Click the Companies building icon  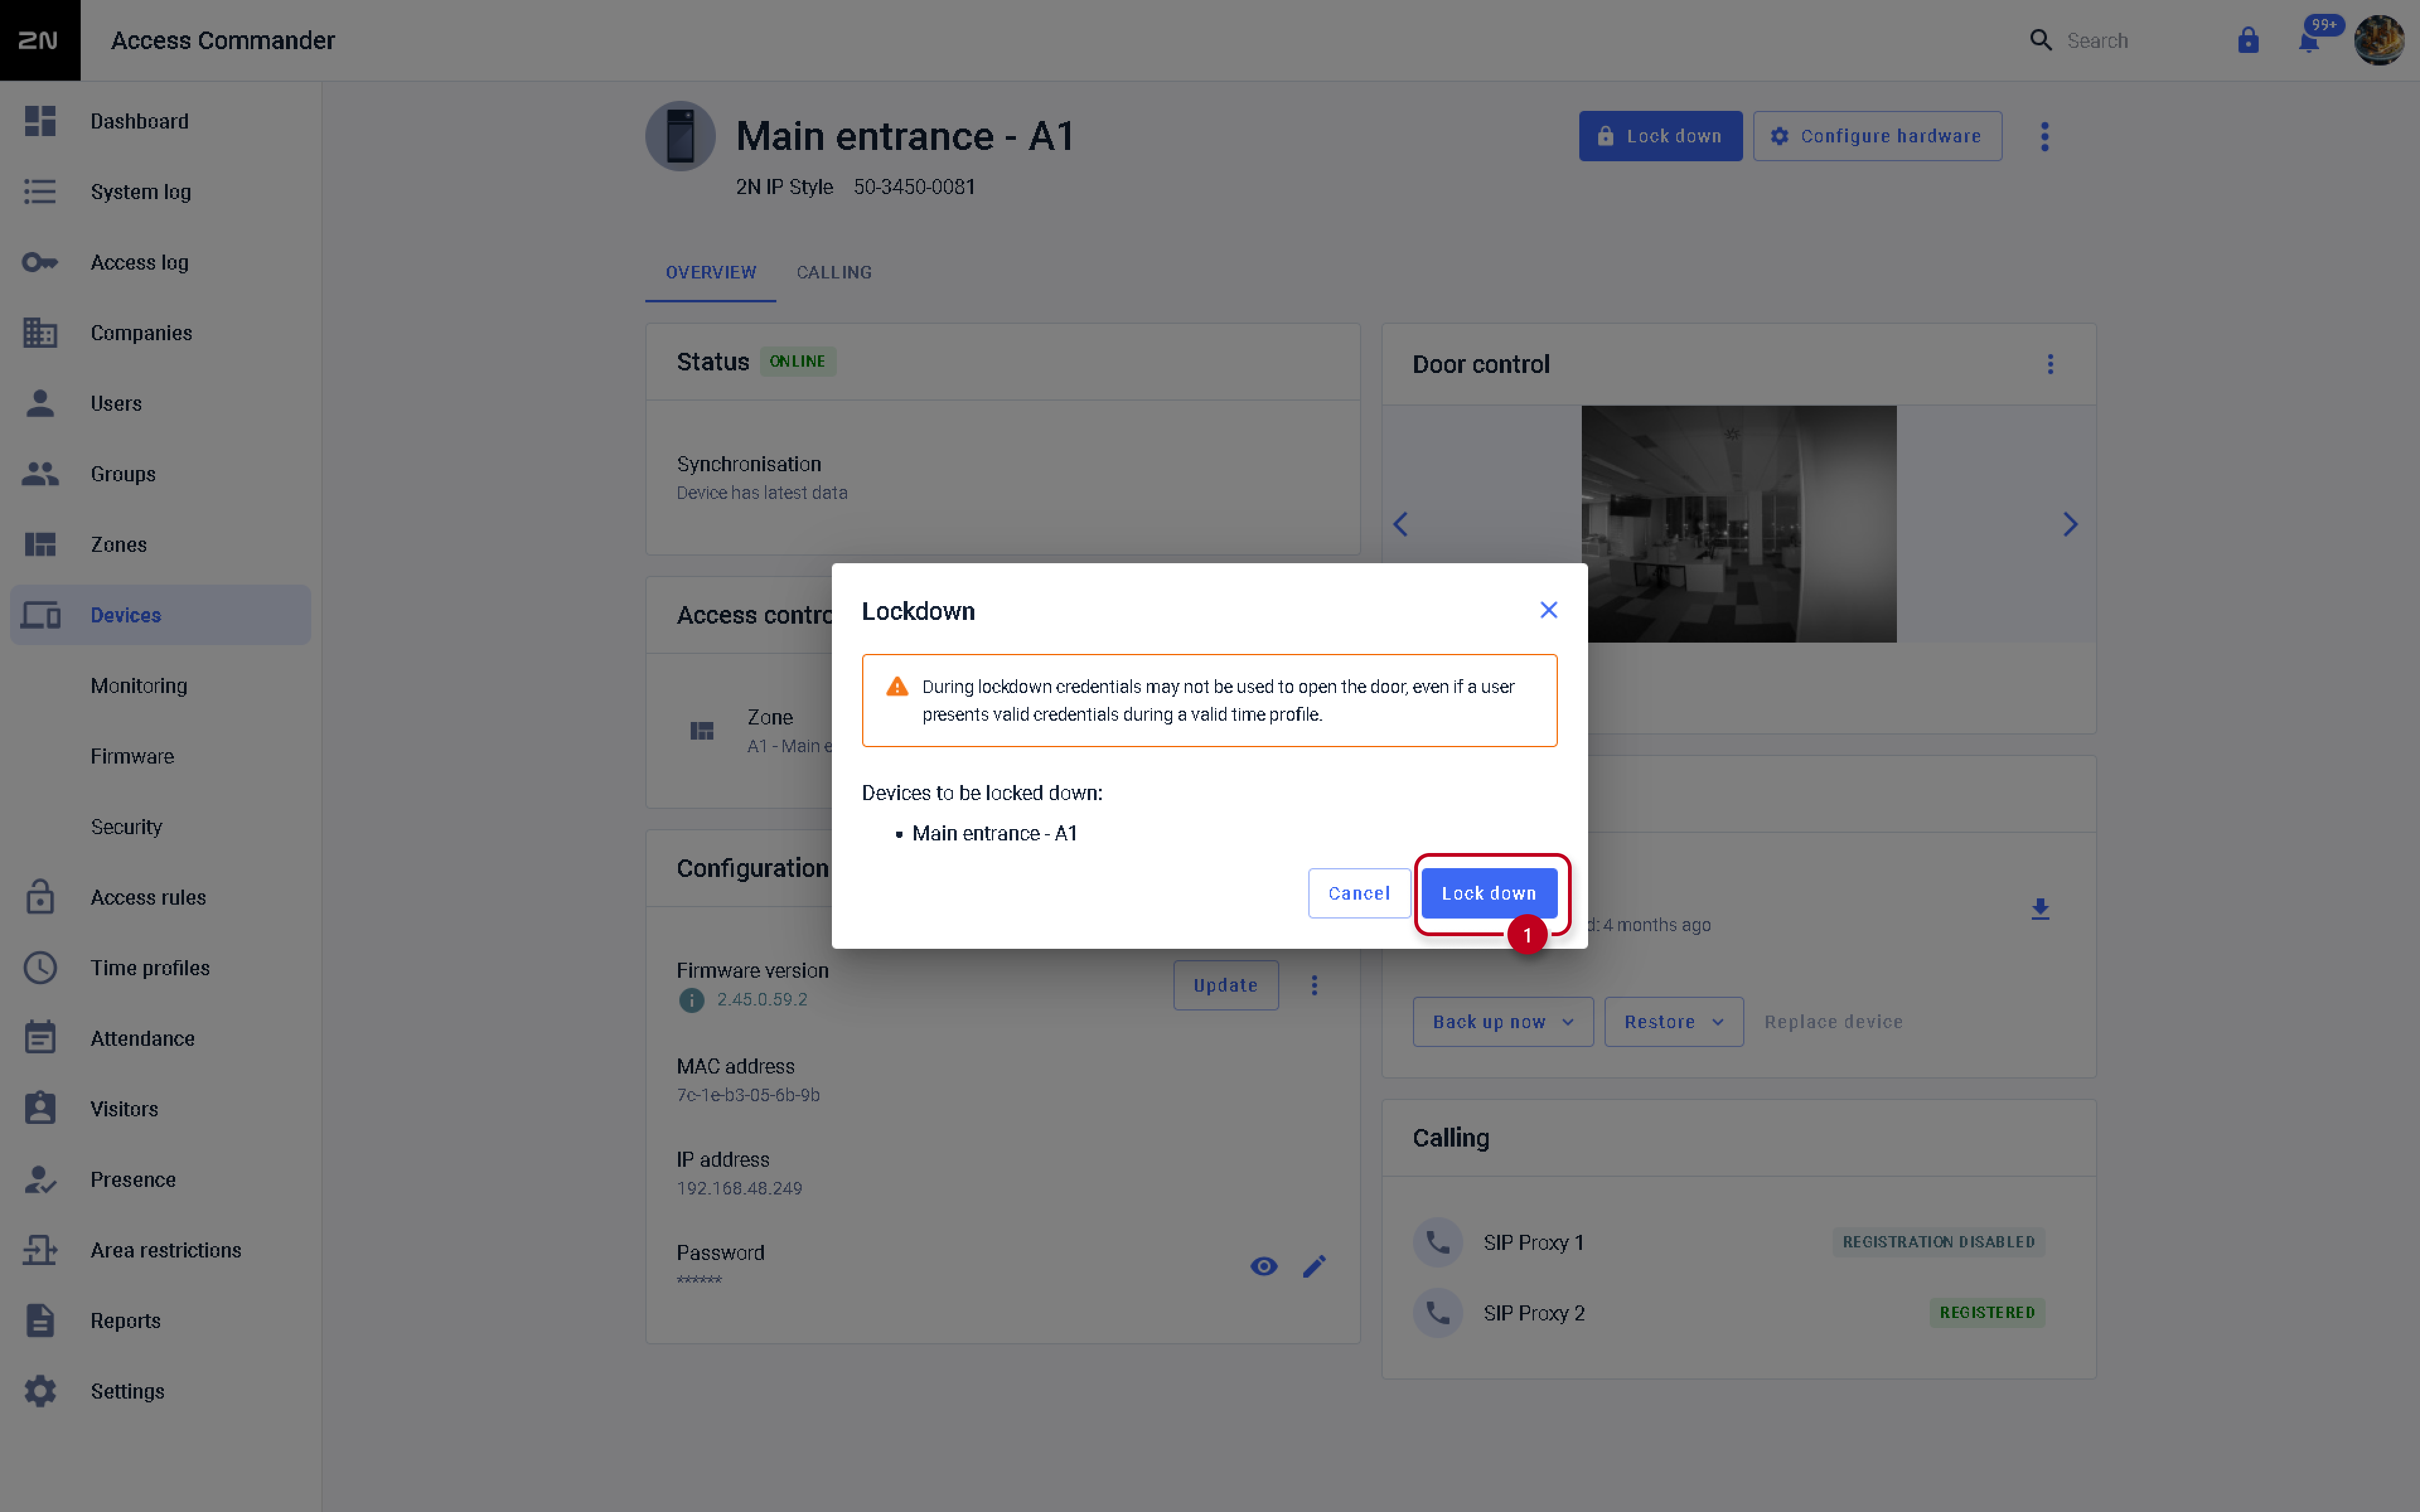[40, 332]
